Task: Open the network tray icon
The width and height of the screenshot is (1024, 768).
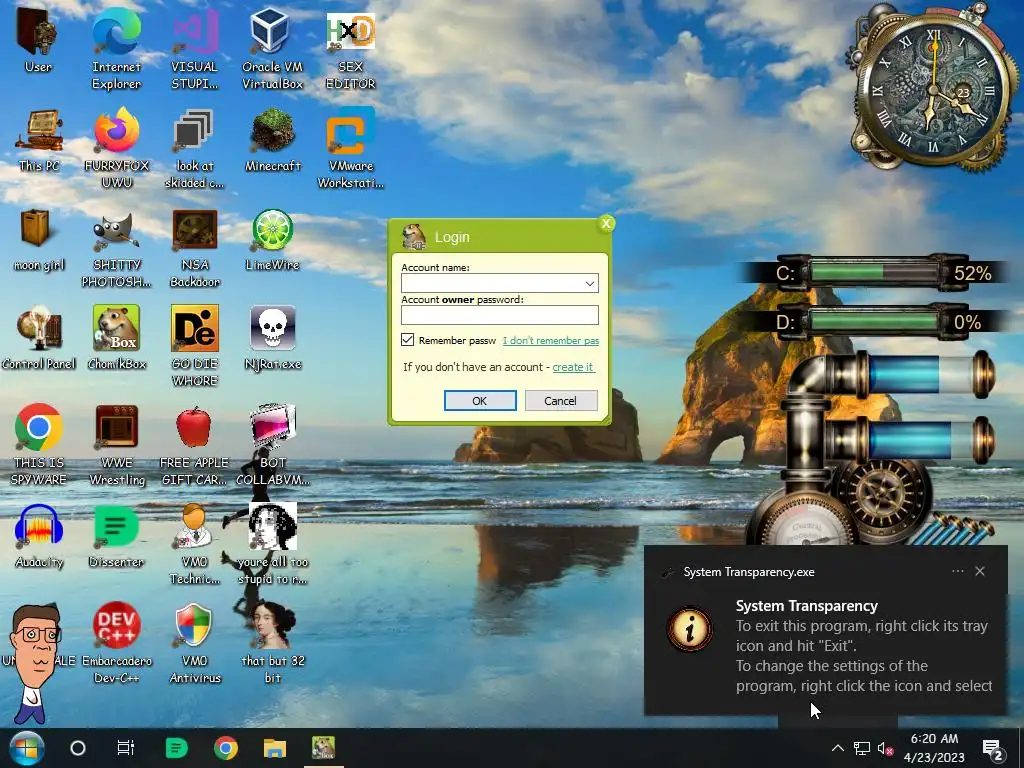Action: (862, 748)
